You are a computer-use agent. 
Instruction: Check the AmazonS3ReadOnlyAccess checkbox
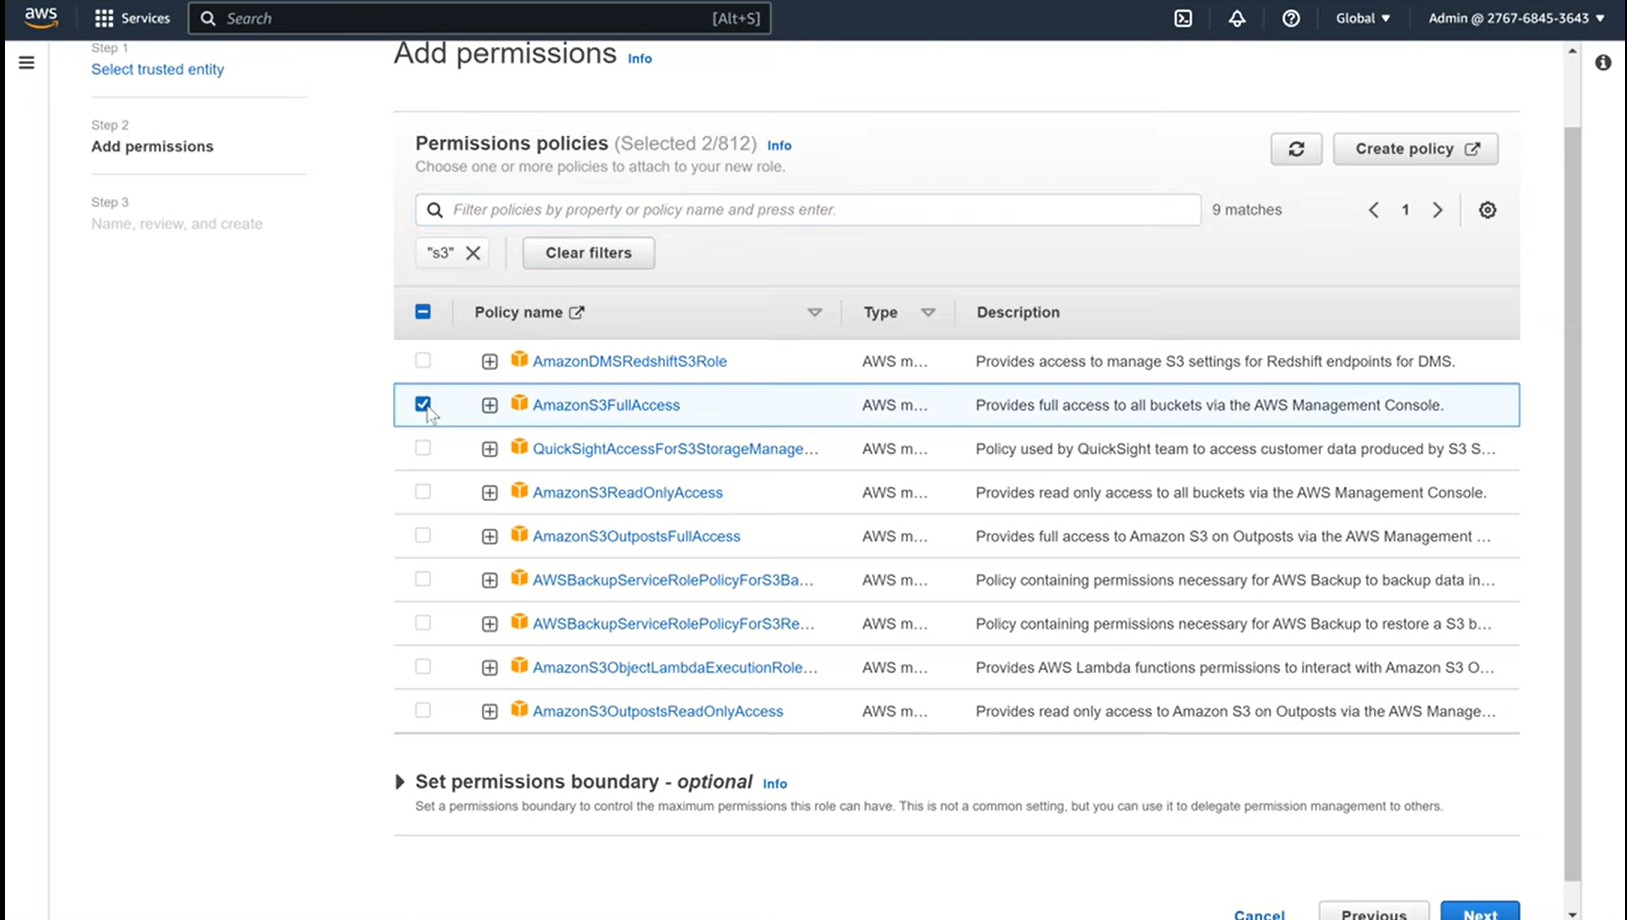point(423,492)
